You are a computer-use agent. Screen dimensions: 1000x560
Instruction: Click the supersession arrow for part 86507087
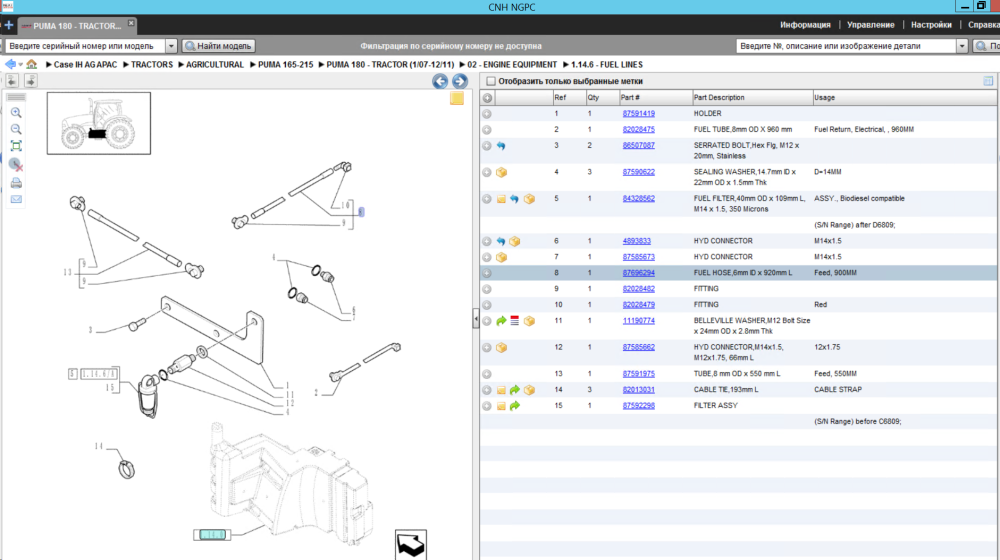tap(501, 146)
